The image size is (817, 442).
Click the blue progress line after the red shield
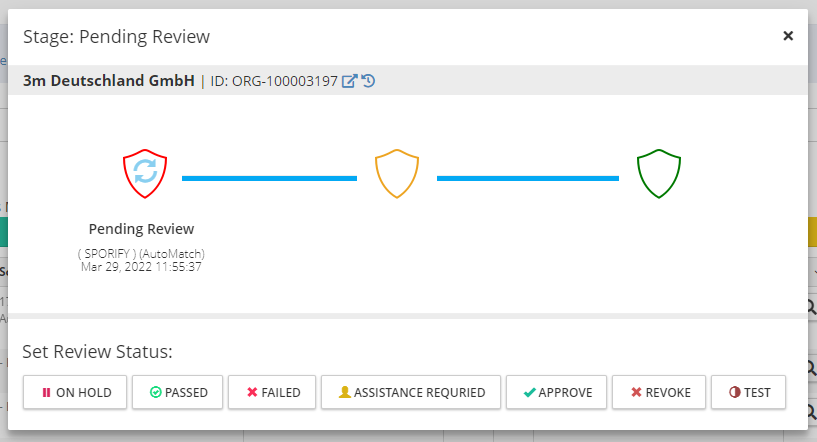269,178
